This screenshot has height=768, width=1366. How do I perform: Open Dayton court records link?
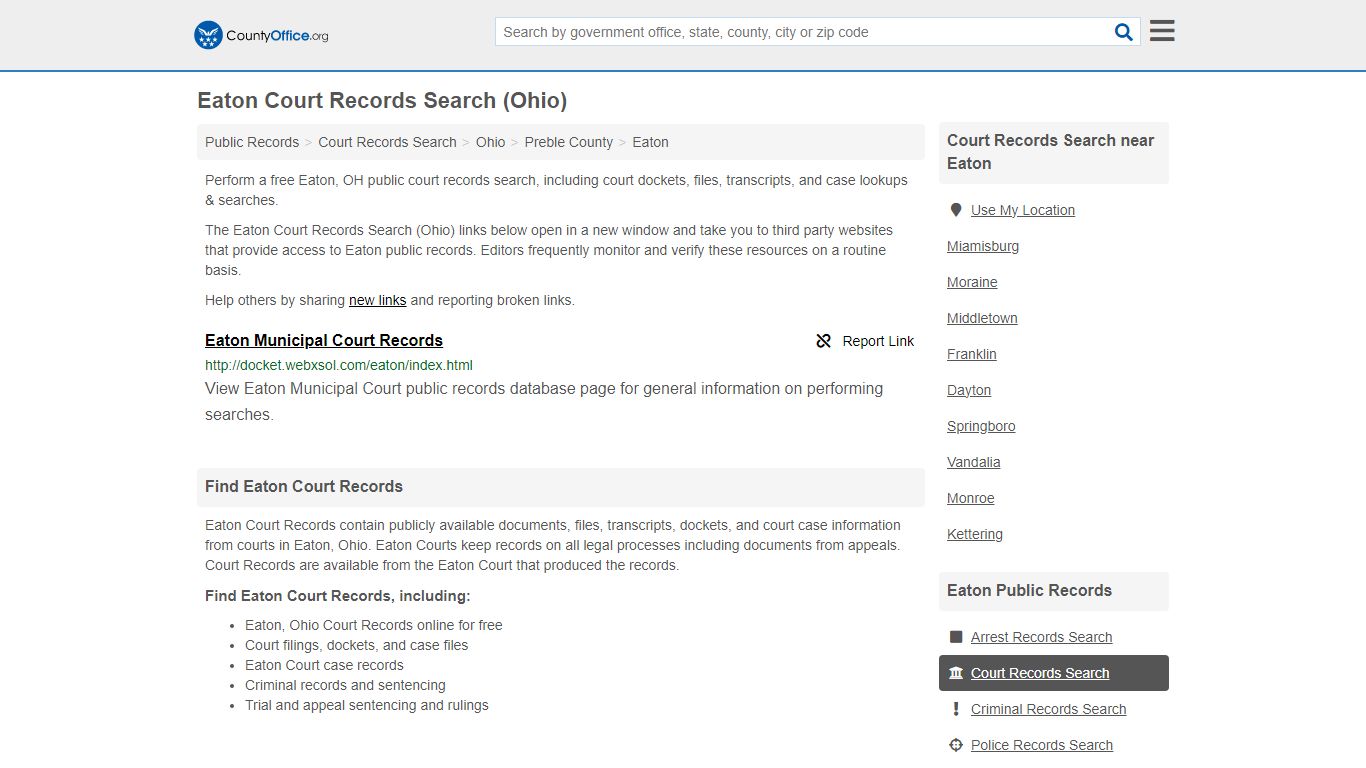tap(969, 390)
